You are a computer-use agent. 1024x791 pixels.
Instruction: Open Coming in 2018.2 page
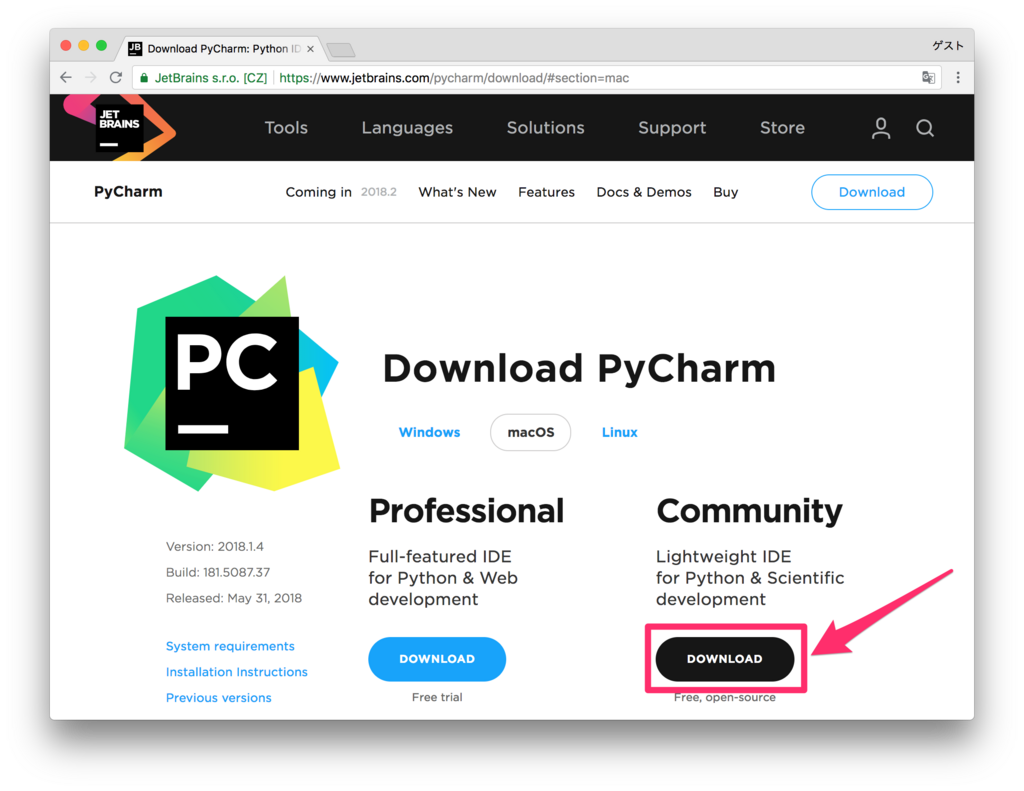pyautogui.click(x=341, y=192)
